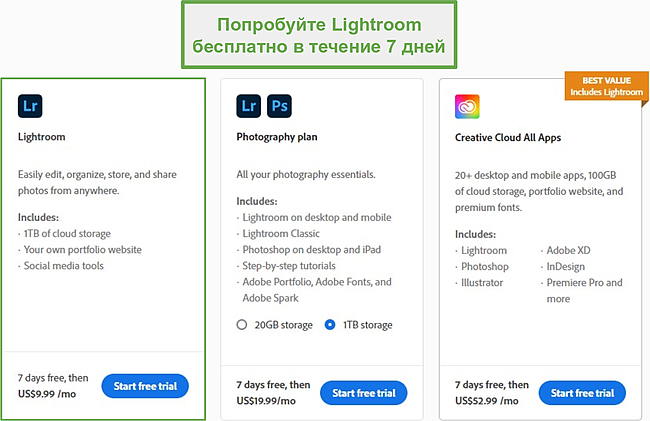Click the US$52.99 /mo price text
This screenshot has width=650, height=421.
tap(487, 401)
